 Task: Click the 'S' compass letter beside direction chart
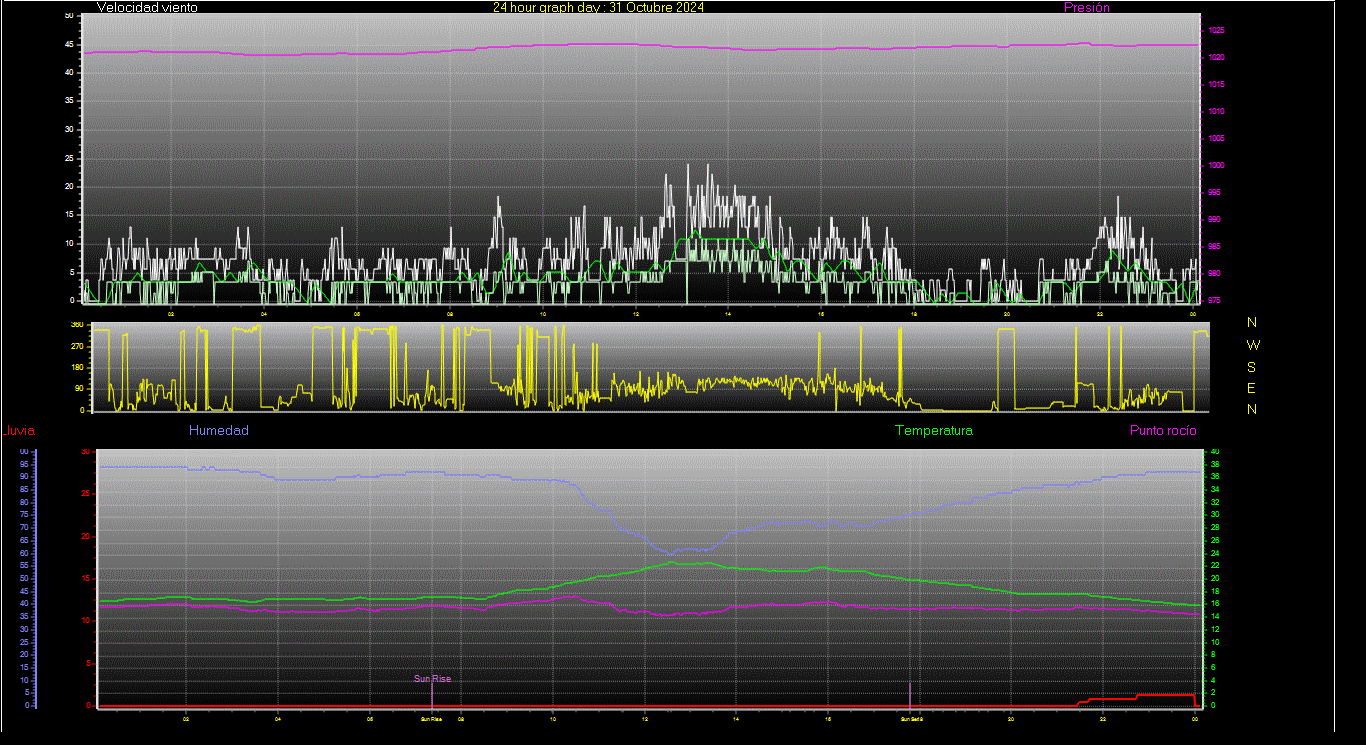[1253, 367]
